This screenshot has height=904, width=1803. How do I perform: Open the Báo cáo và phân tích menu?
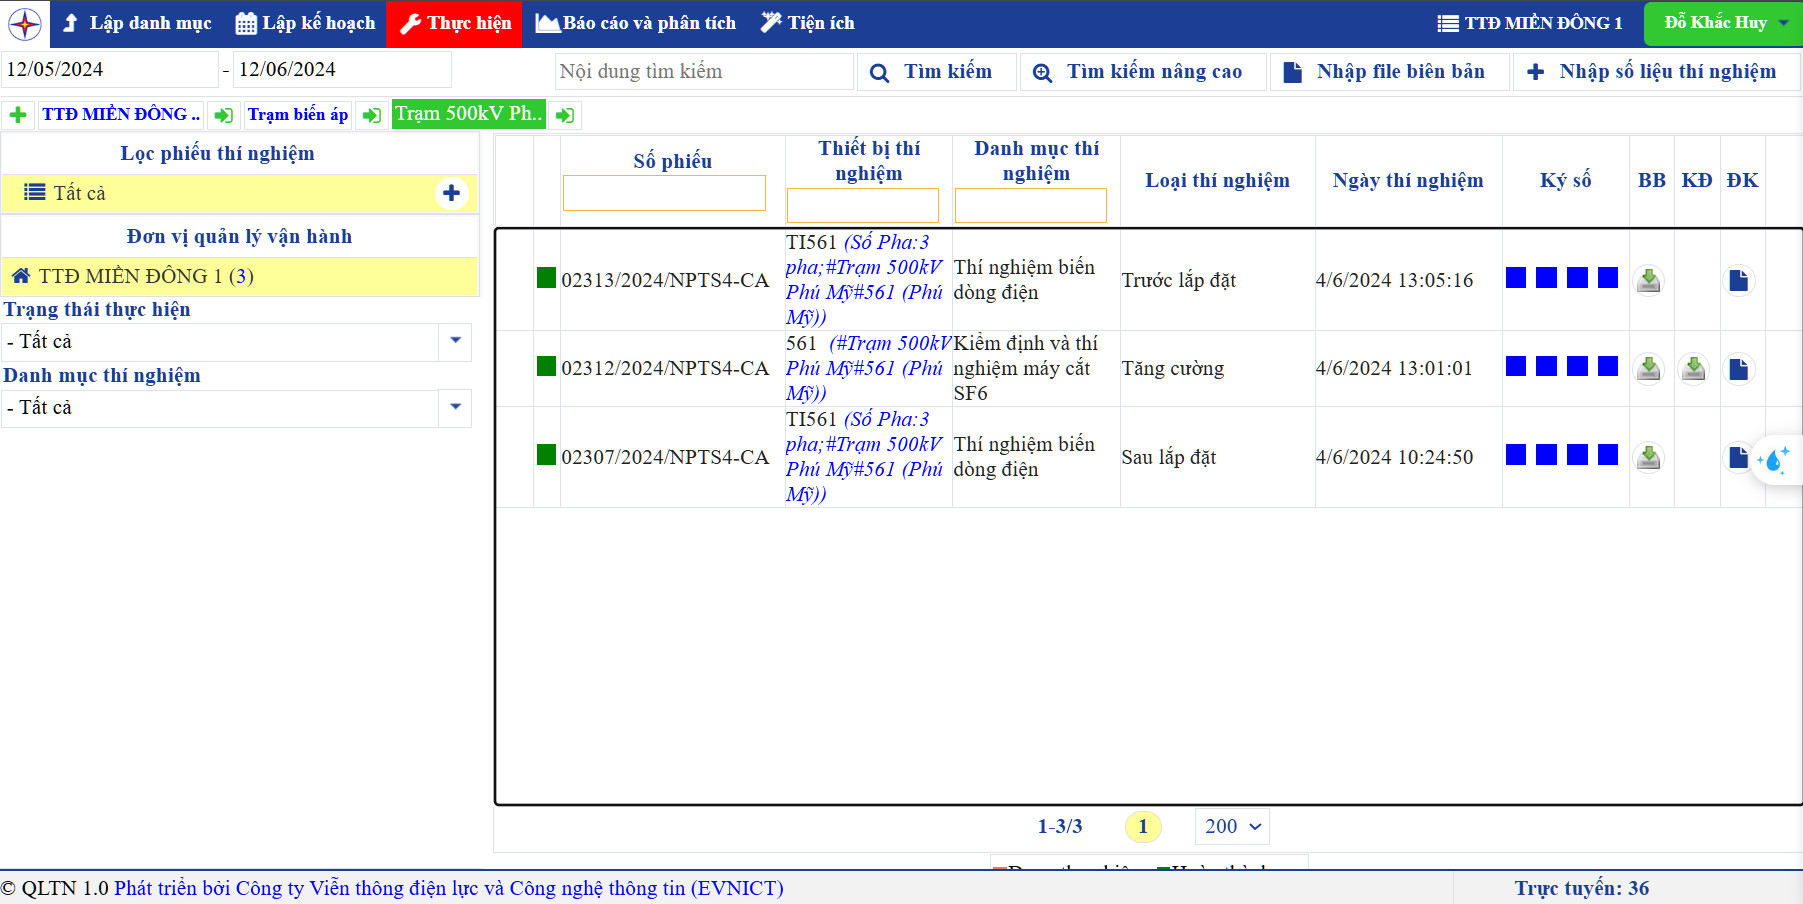[636, 23]
